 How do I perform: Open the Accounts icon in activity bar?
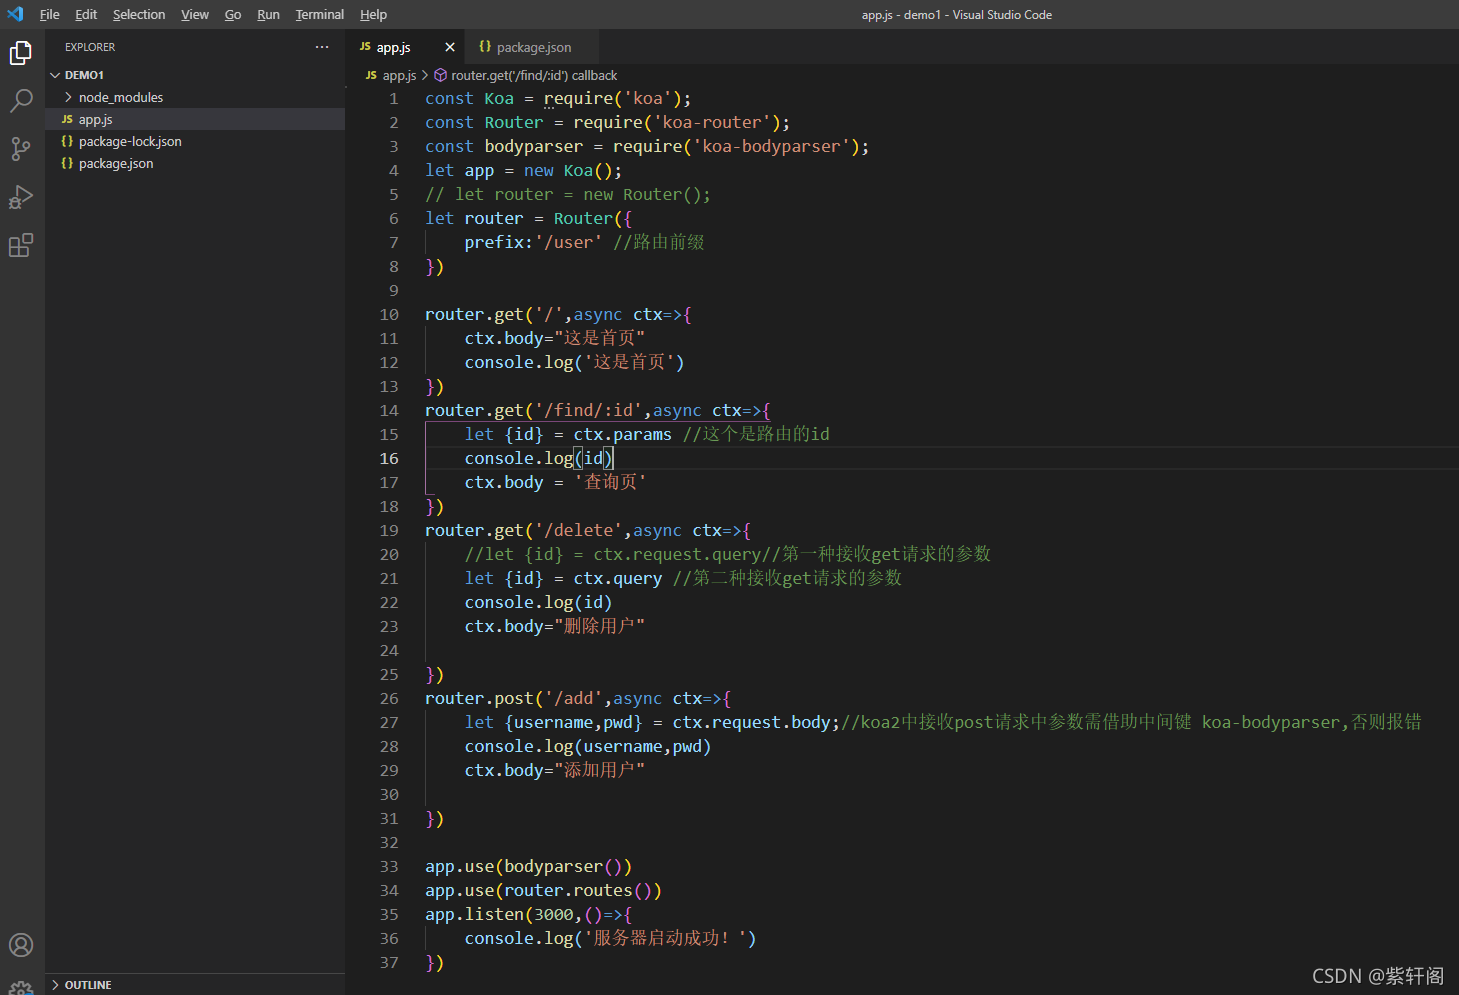(x=21, y=945)
